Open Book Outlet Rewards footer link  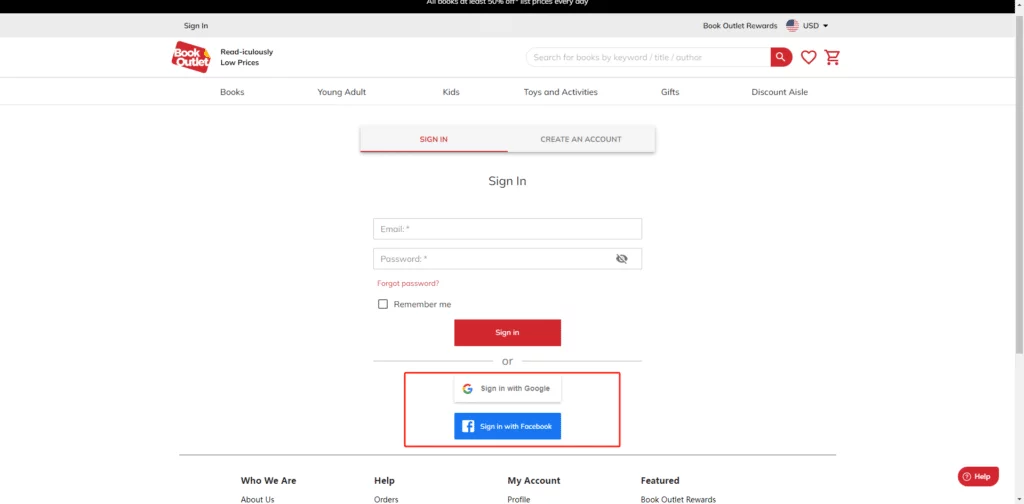click(x=678, y=499)
